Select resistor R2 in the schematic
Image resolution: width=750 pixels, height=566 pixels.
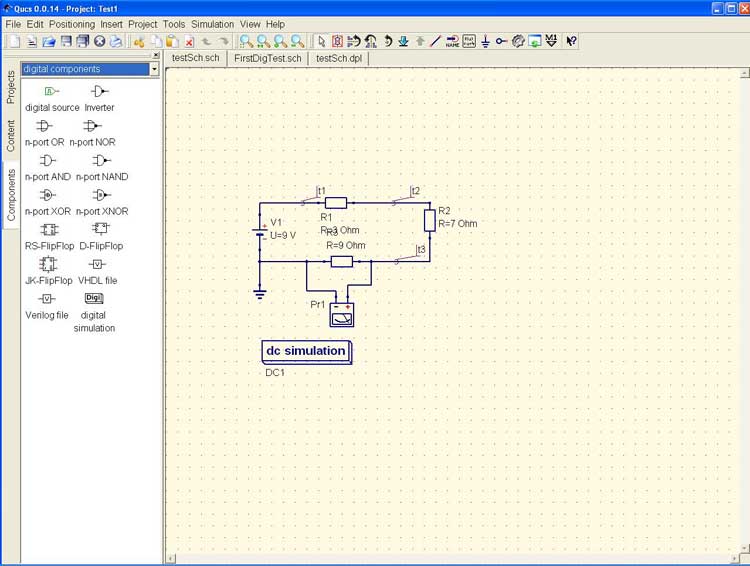coord(430,220)
